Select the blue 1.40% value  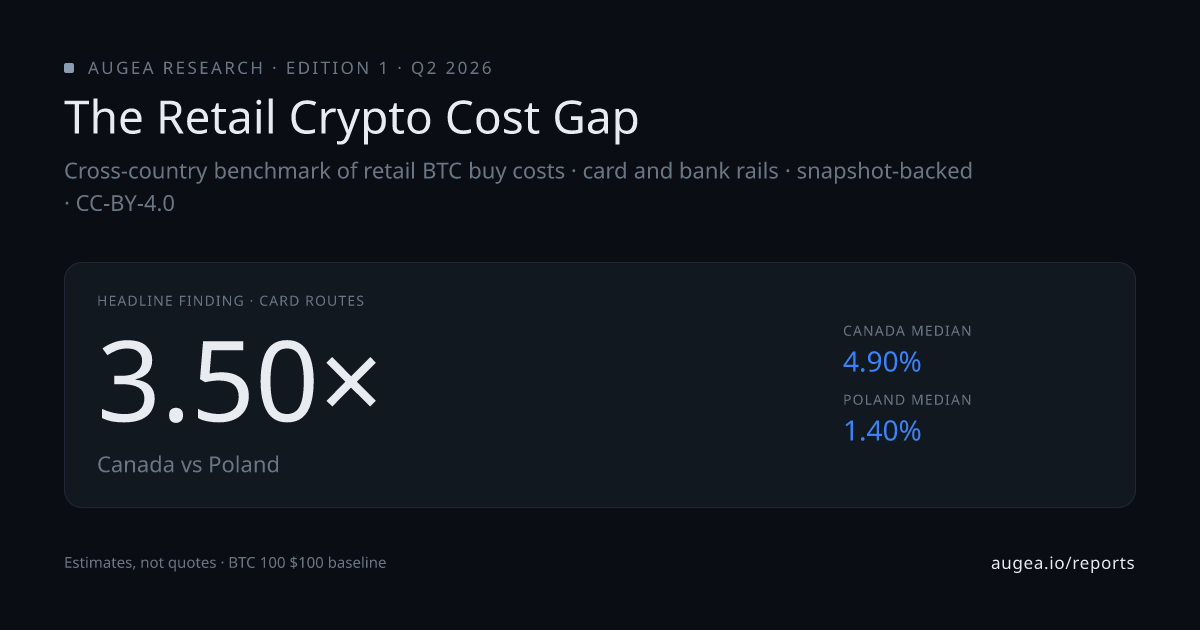881,431
